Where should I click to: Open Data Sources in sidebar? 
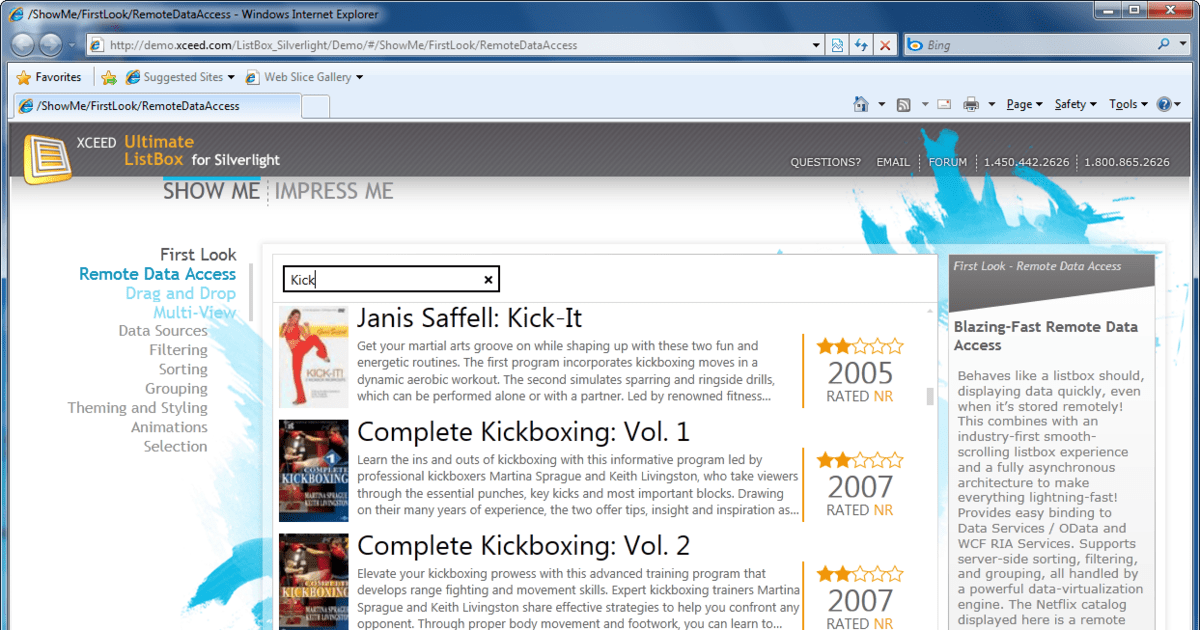click(x=163, y=331)
